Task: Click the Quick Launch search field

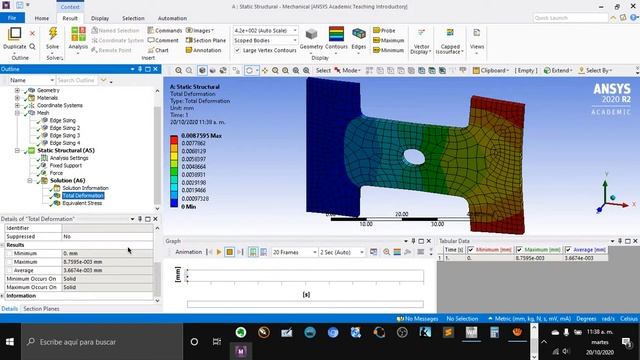Action: point(571,18)
